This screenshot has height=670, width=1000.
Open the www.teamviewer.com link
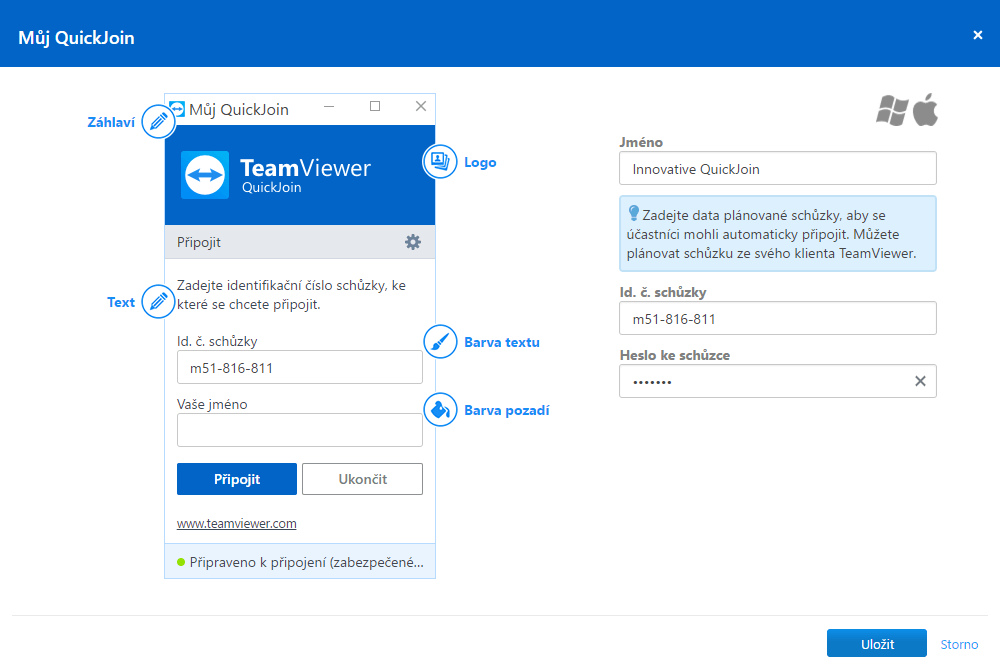[237, 523]
